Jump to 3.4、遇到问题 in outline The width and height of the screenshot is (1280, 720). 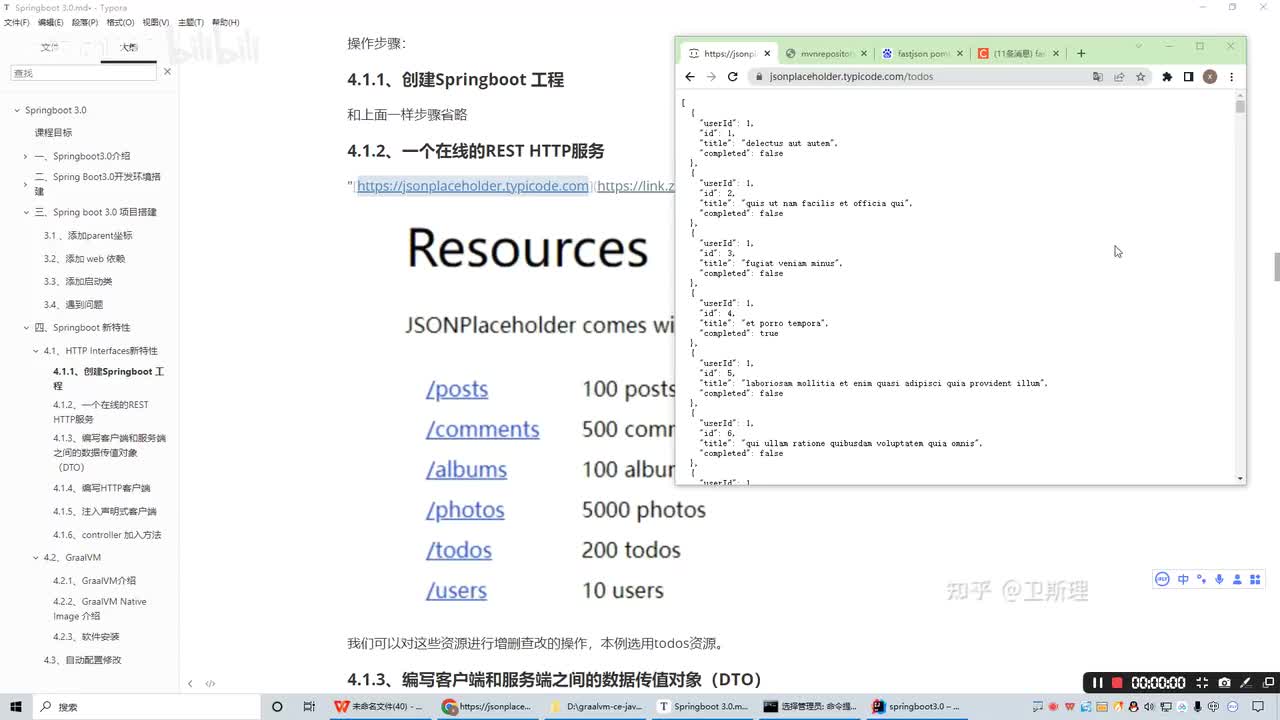tap(73, 305)
